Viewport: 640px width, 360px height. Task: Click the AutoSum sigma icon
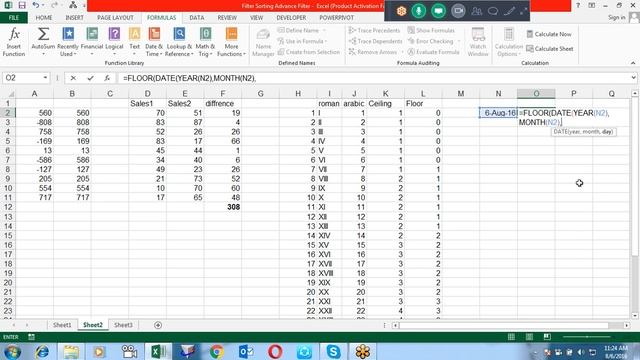tap(43, 34)
